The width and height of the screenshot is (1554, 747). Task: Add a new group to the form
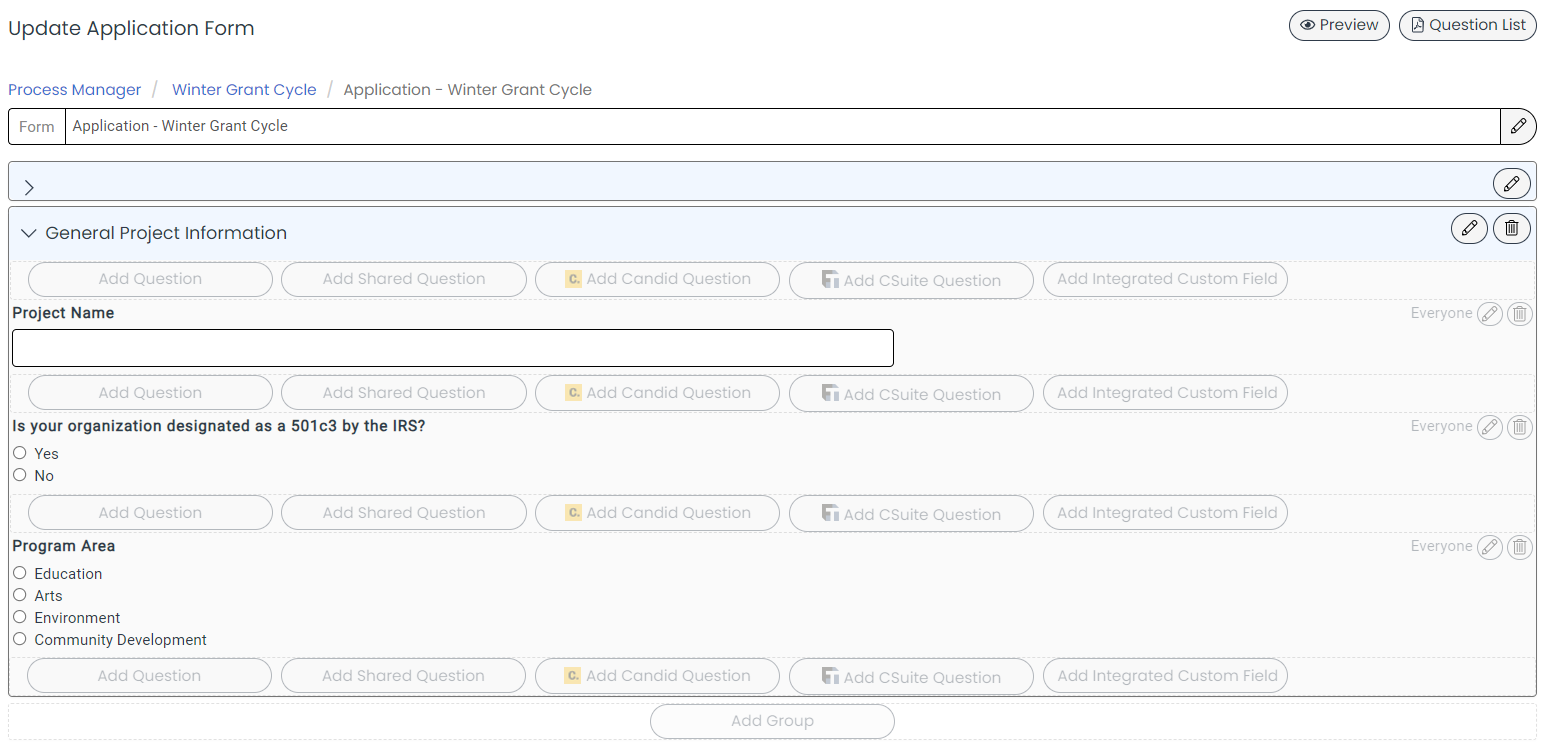[772, 721]
